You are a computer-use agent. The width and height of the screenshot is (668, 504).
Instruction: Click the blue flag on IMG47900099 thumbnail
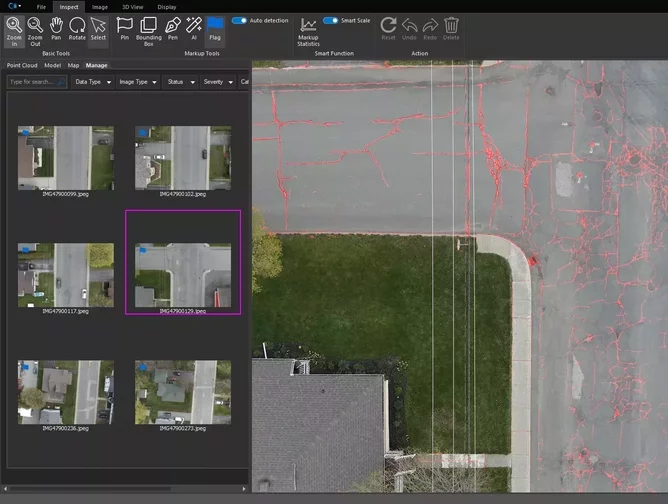click(26, 132)
